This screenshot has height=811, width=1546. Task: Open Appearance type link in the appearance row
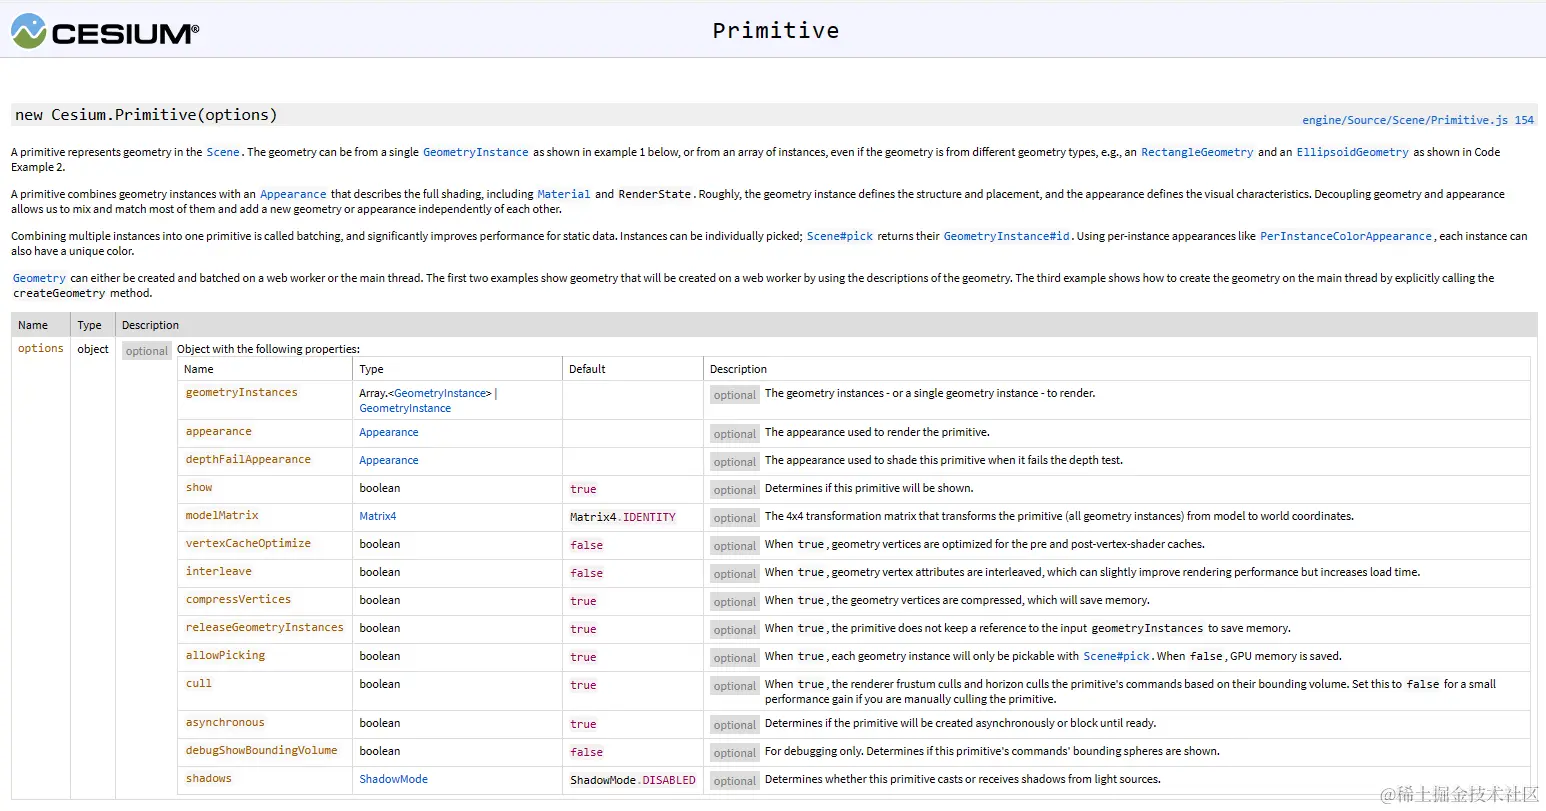coord(389,432)
